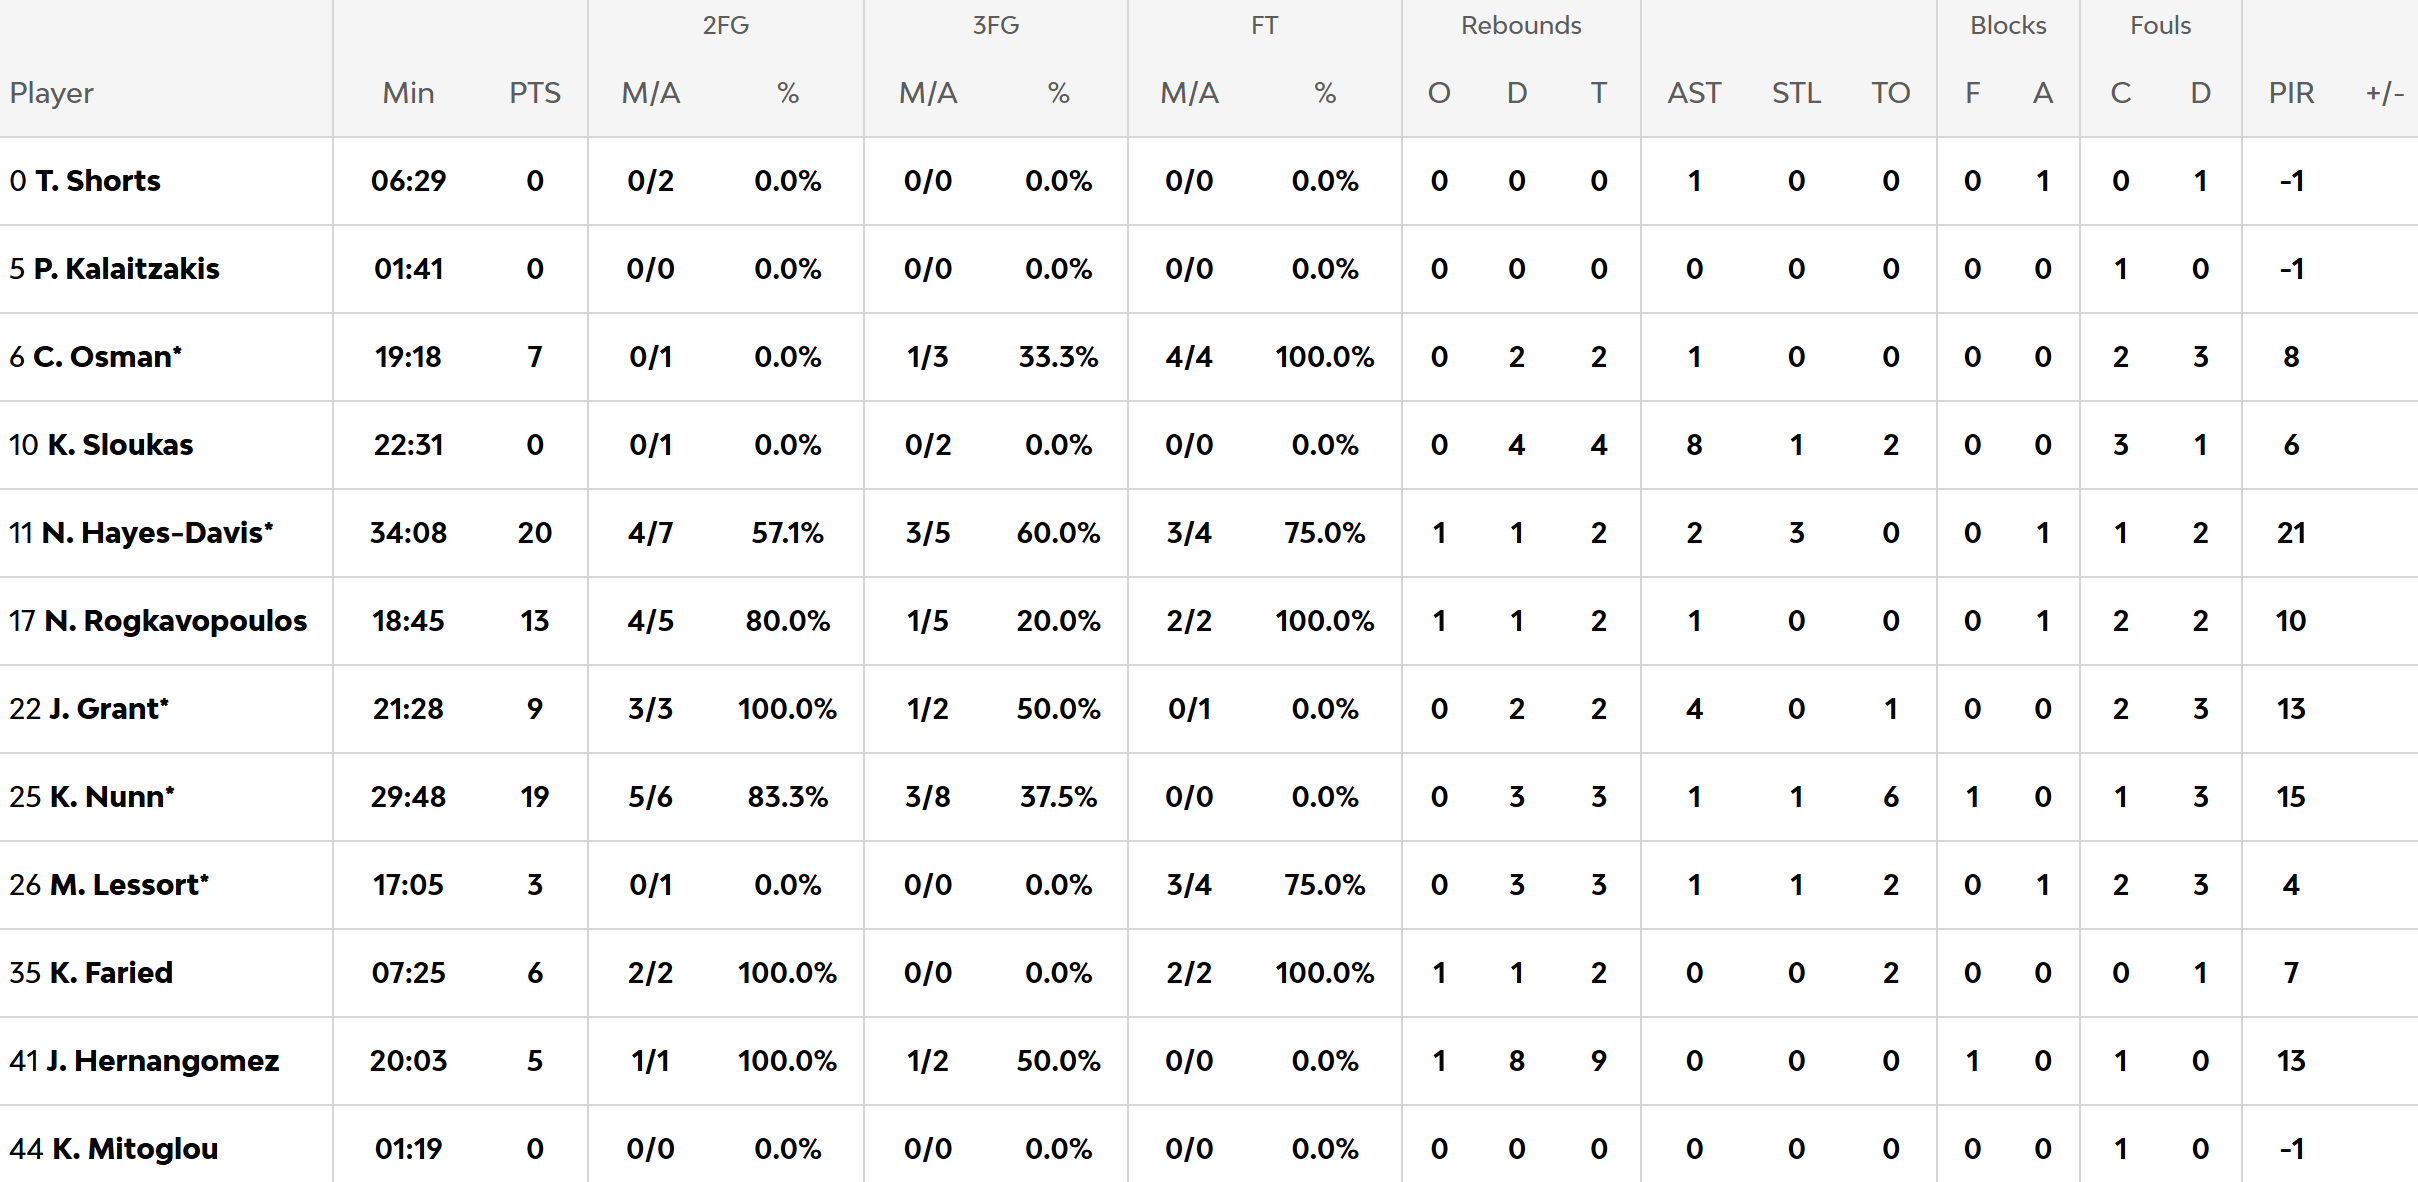Image resolution: width=2418 pixels, height=1182 pixels.
Task: Click the +/- column header
Action: coord(2384,93)
